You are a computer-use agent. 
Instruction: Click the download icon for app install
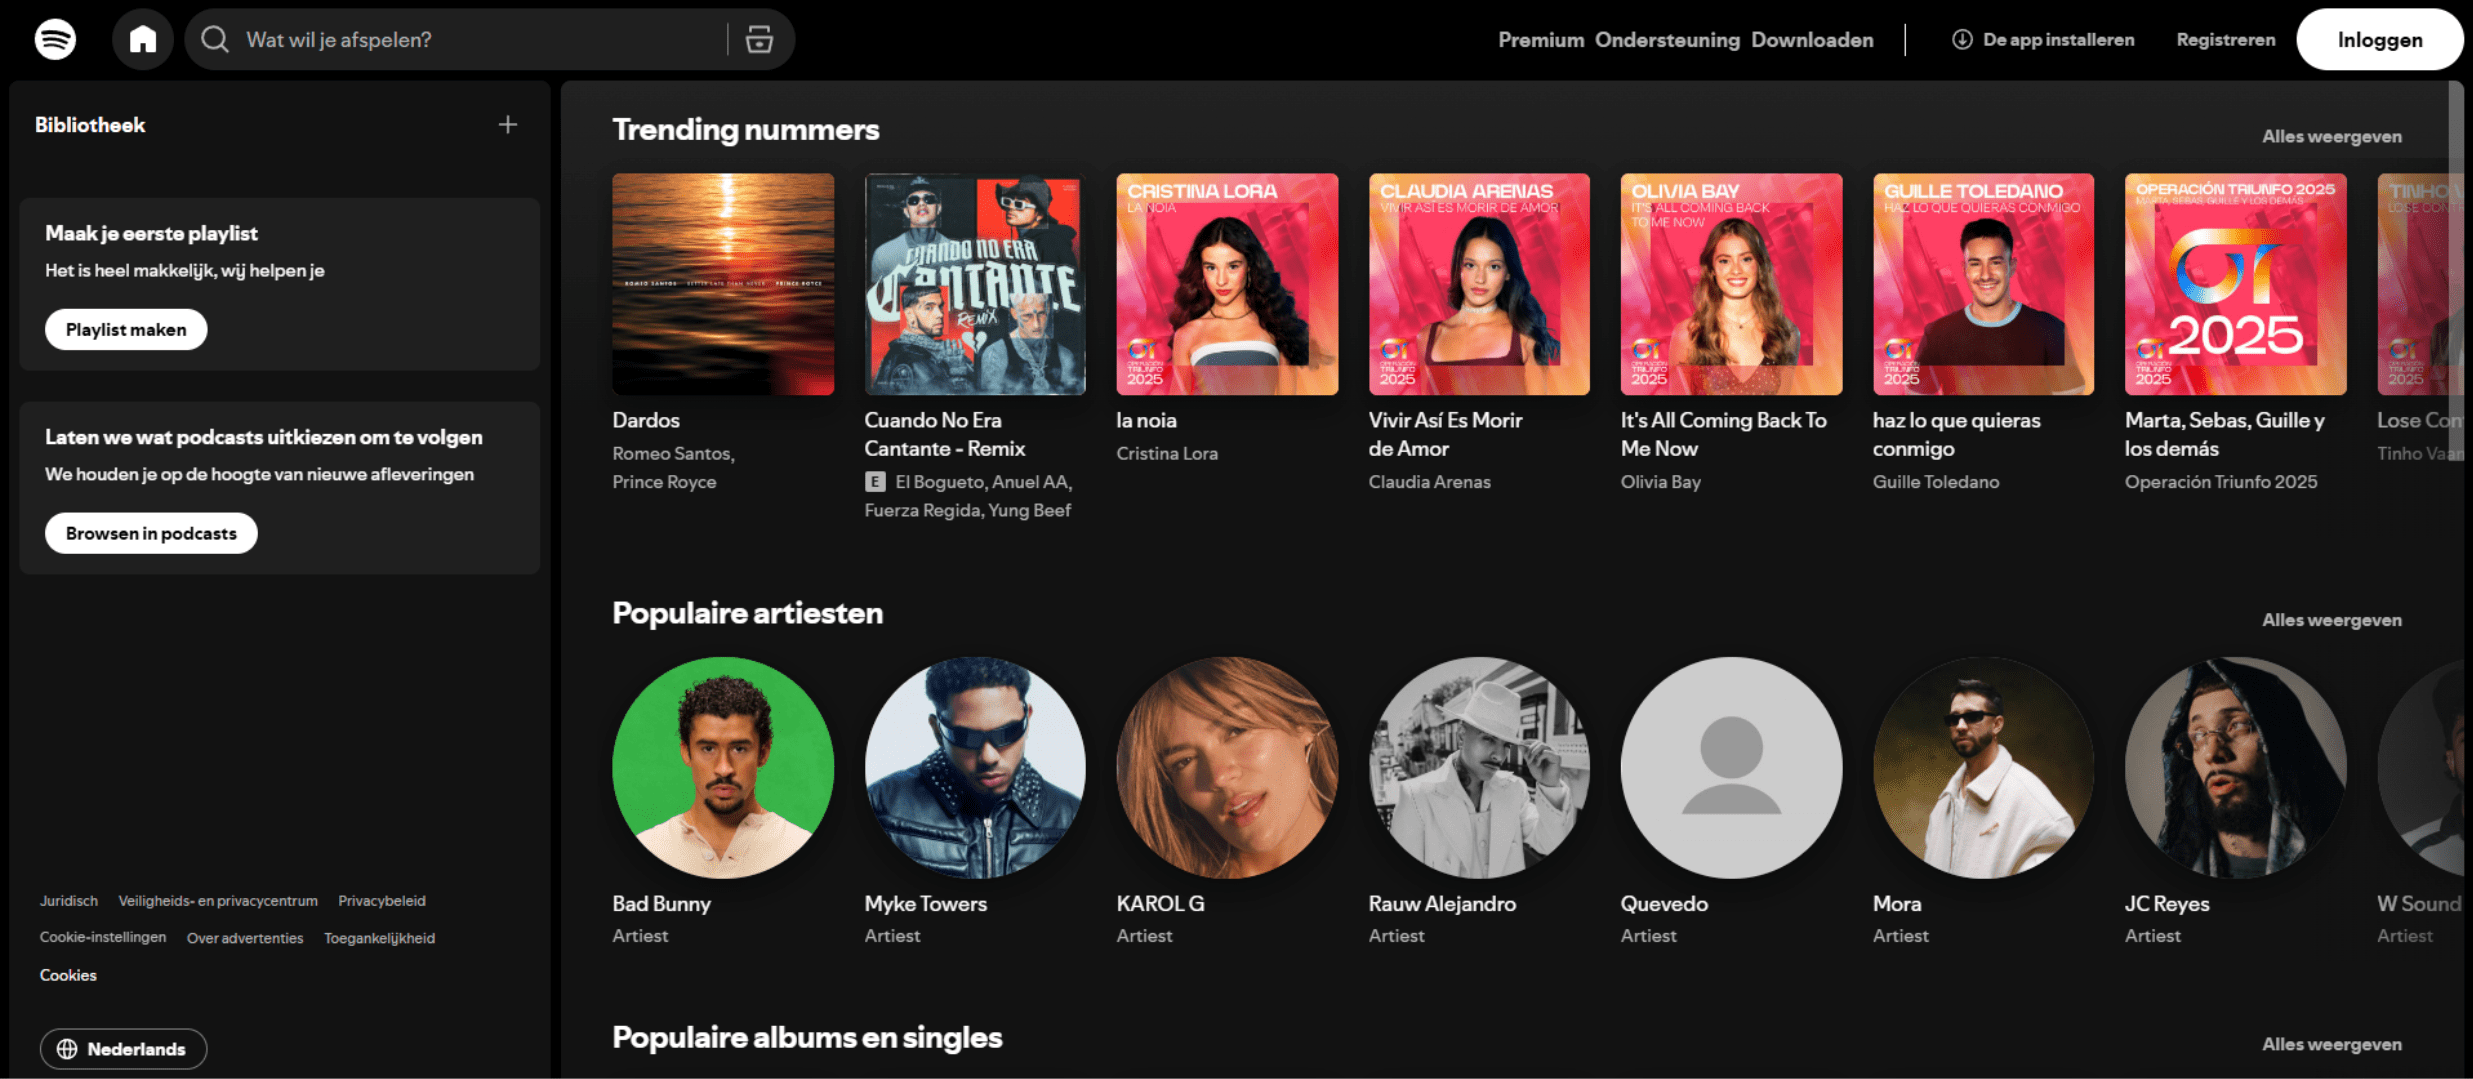coord(1962,40)
